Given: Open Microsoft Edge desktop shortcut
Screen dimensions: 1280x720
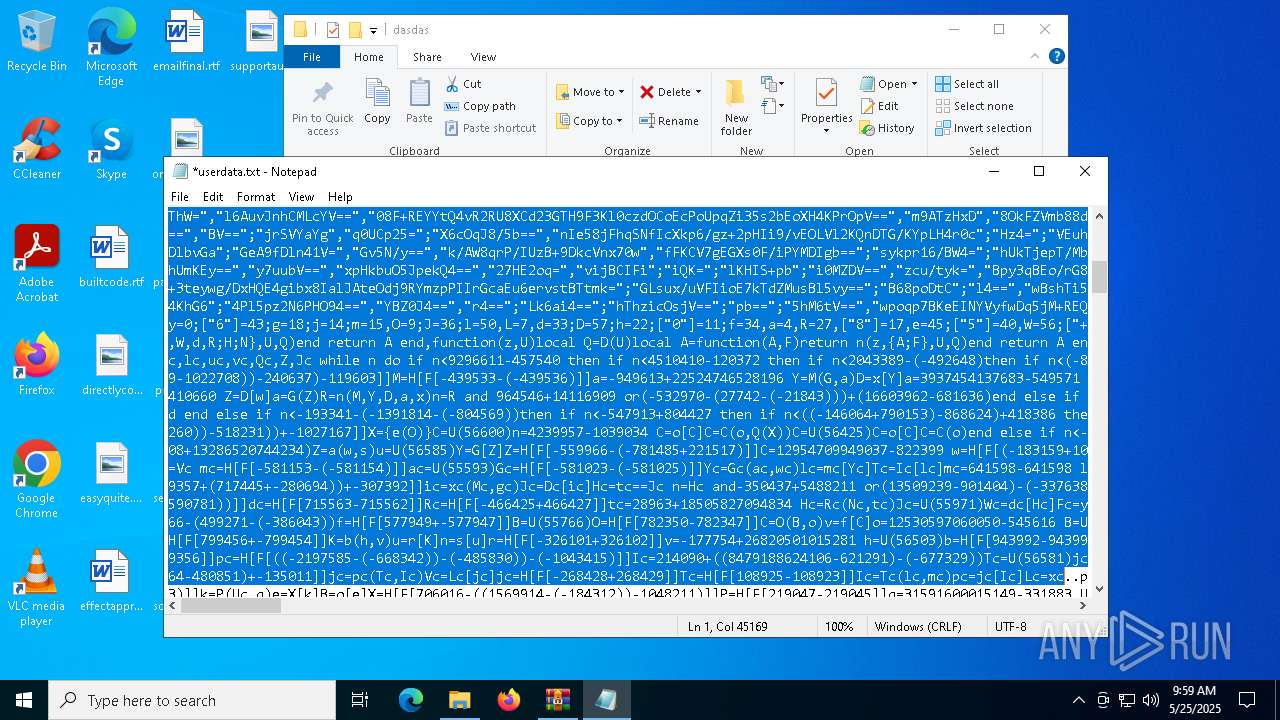Looking at the screenshot, I should pyautogui.click(x=111, y=47).
